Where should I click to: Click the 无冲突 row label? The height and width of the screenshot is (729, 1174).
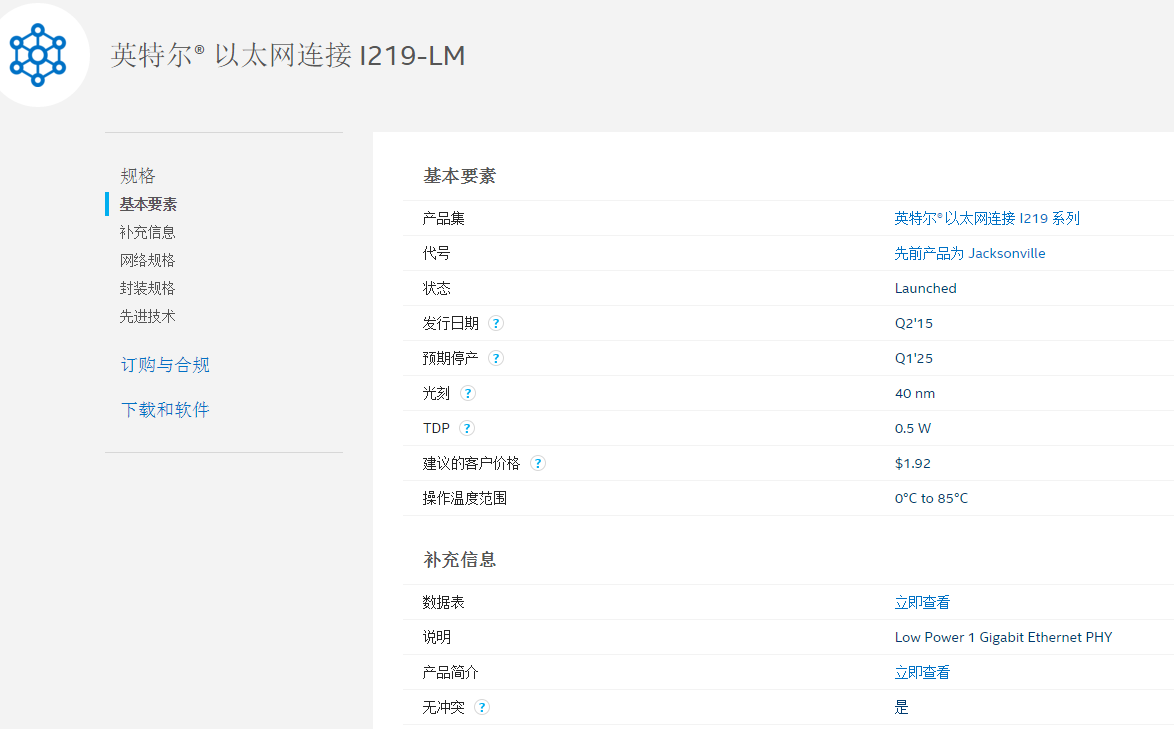(443, 707)
